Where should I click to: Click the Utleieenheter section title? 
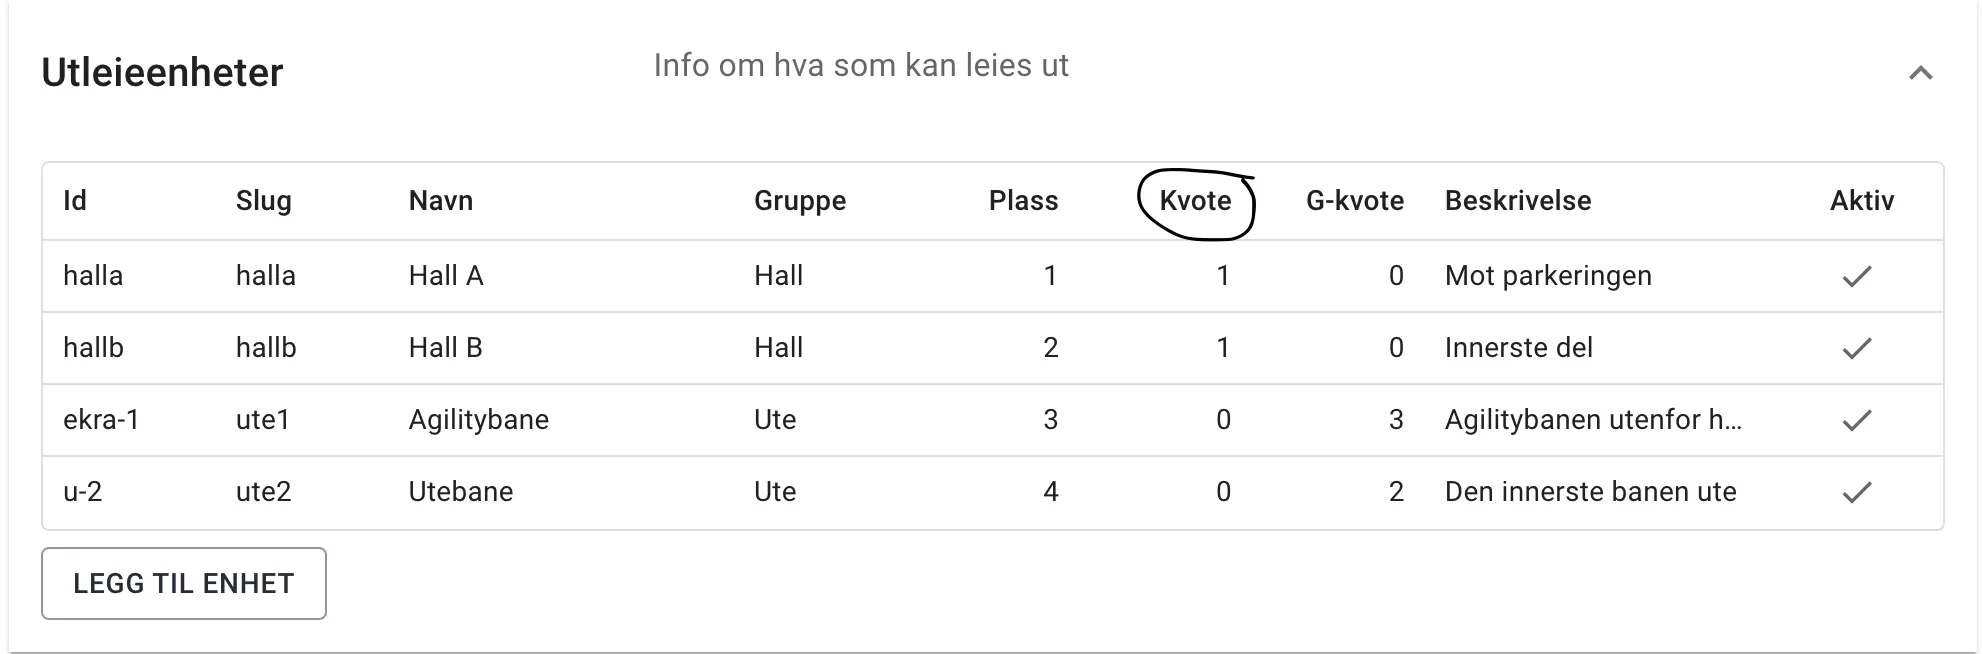click(x=162, y=73)
